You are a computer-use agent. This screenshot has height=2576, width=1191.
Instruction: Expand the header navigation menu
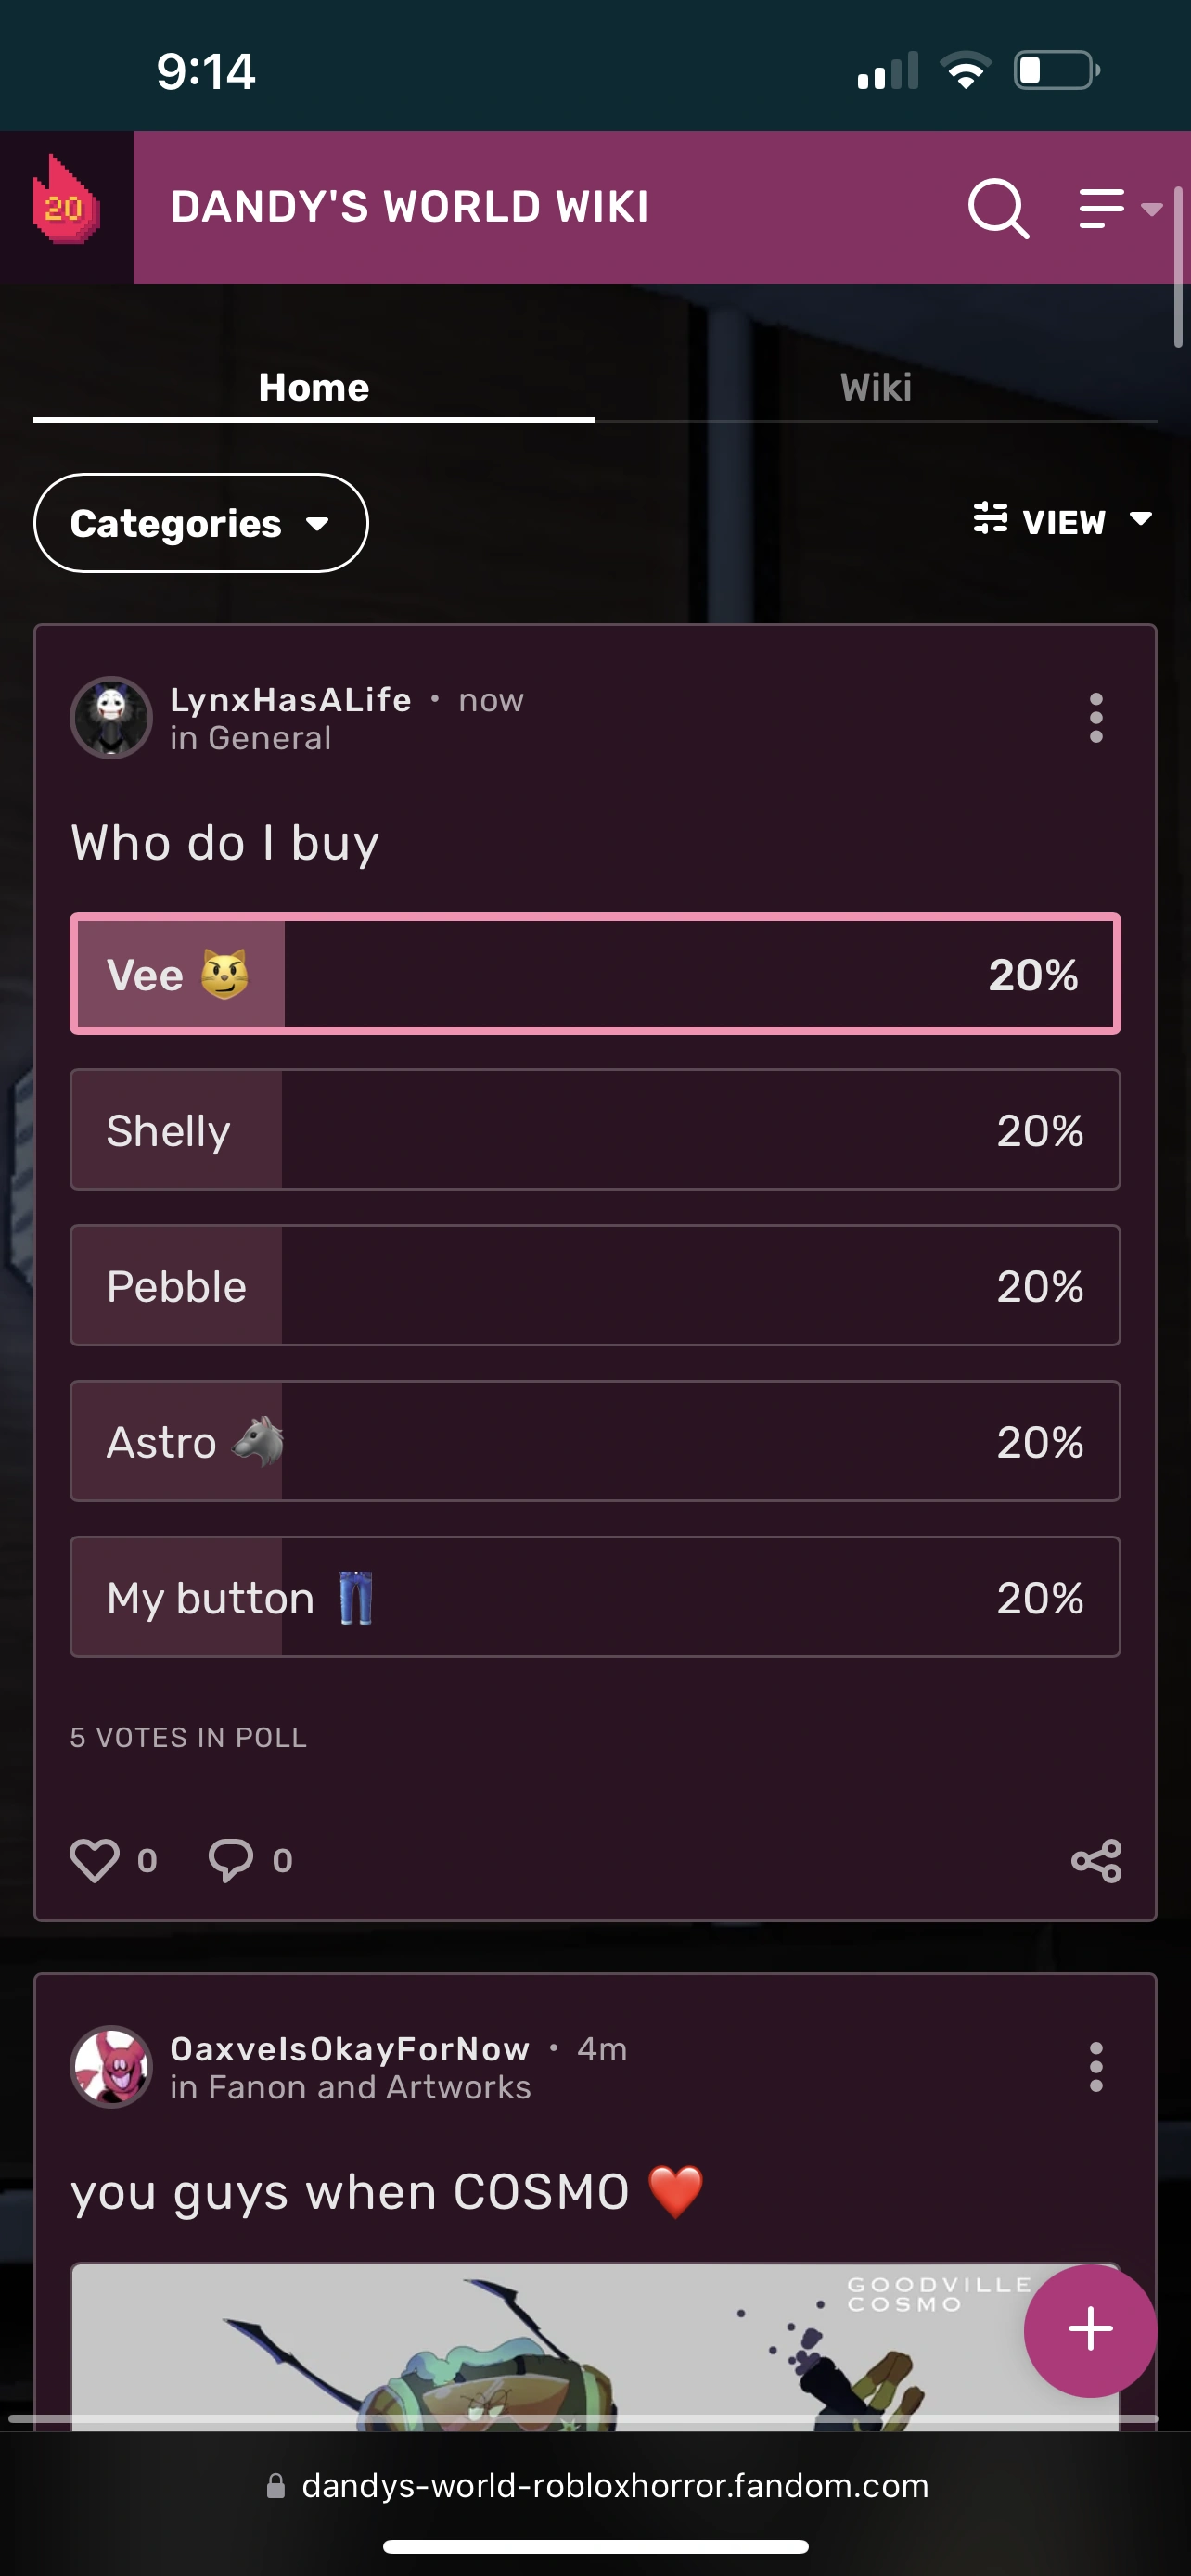[1119, 208]
